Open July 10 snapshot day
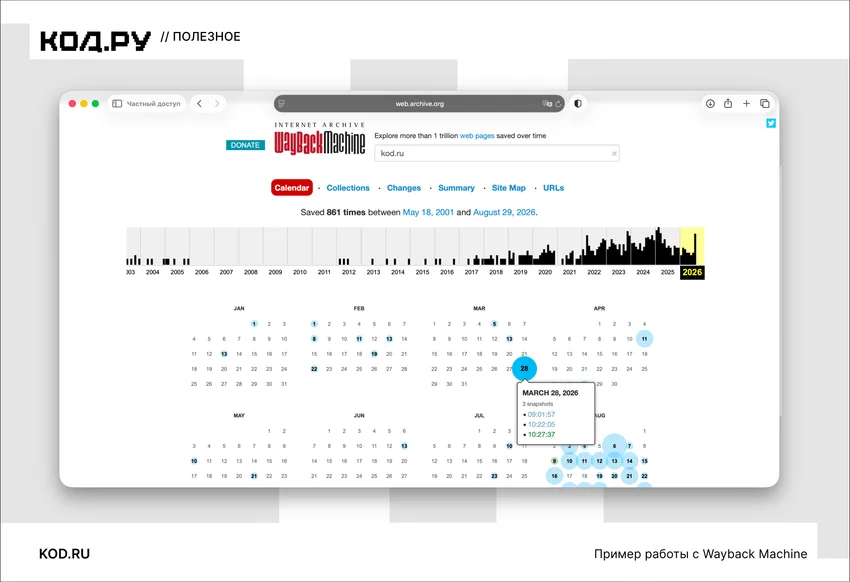850x582 pixels. coord(509,446)
